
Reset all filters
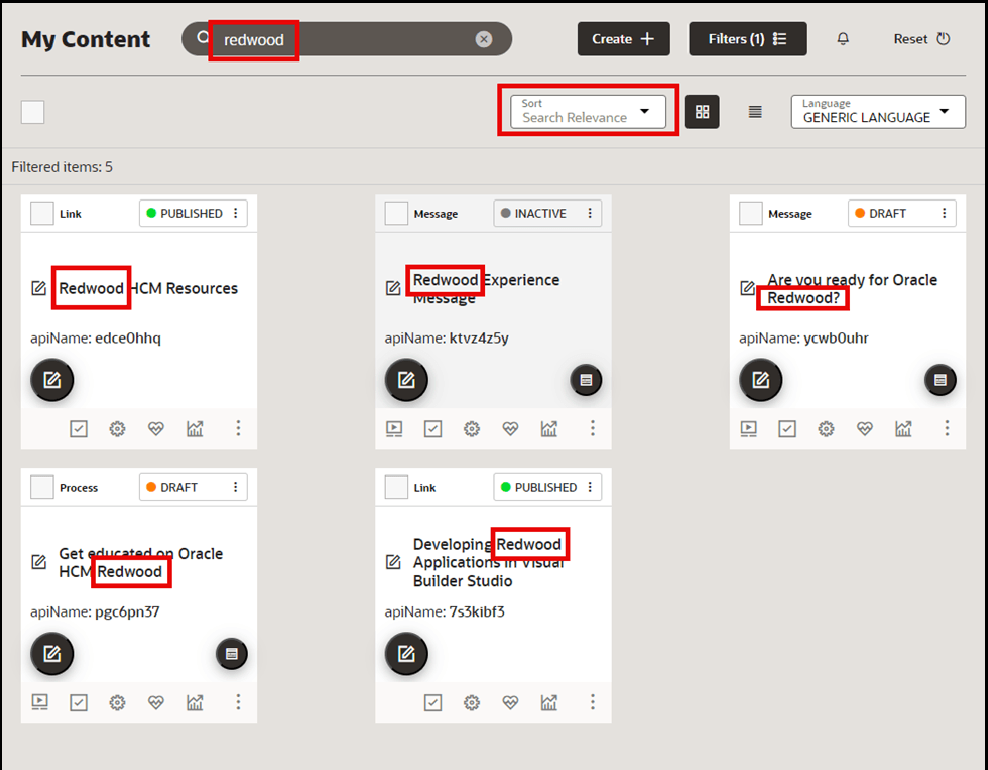(921, 39)
